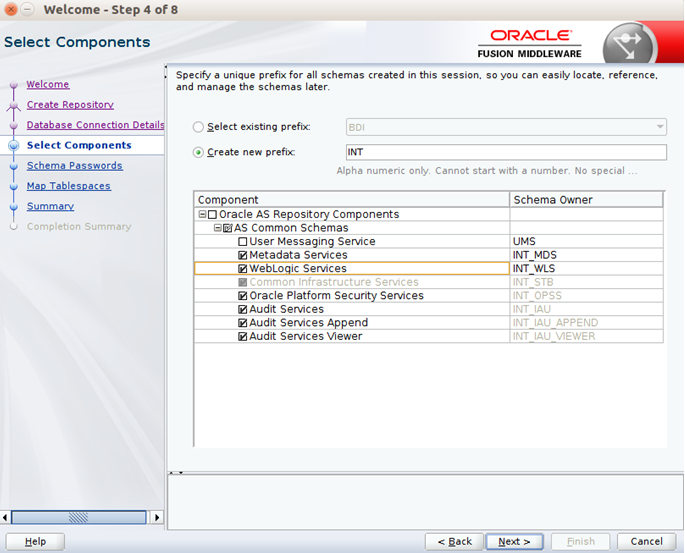Enable User Messaging Service checkbox
This screenshot has width=685, height=553.
click(242, 242)
